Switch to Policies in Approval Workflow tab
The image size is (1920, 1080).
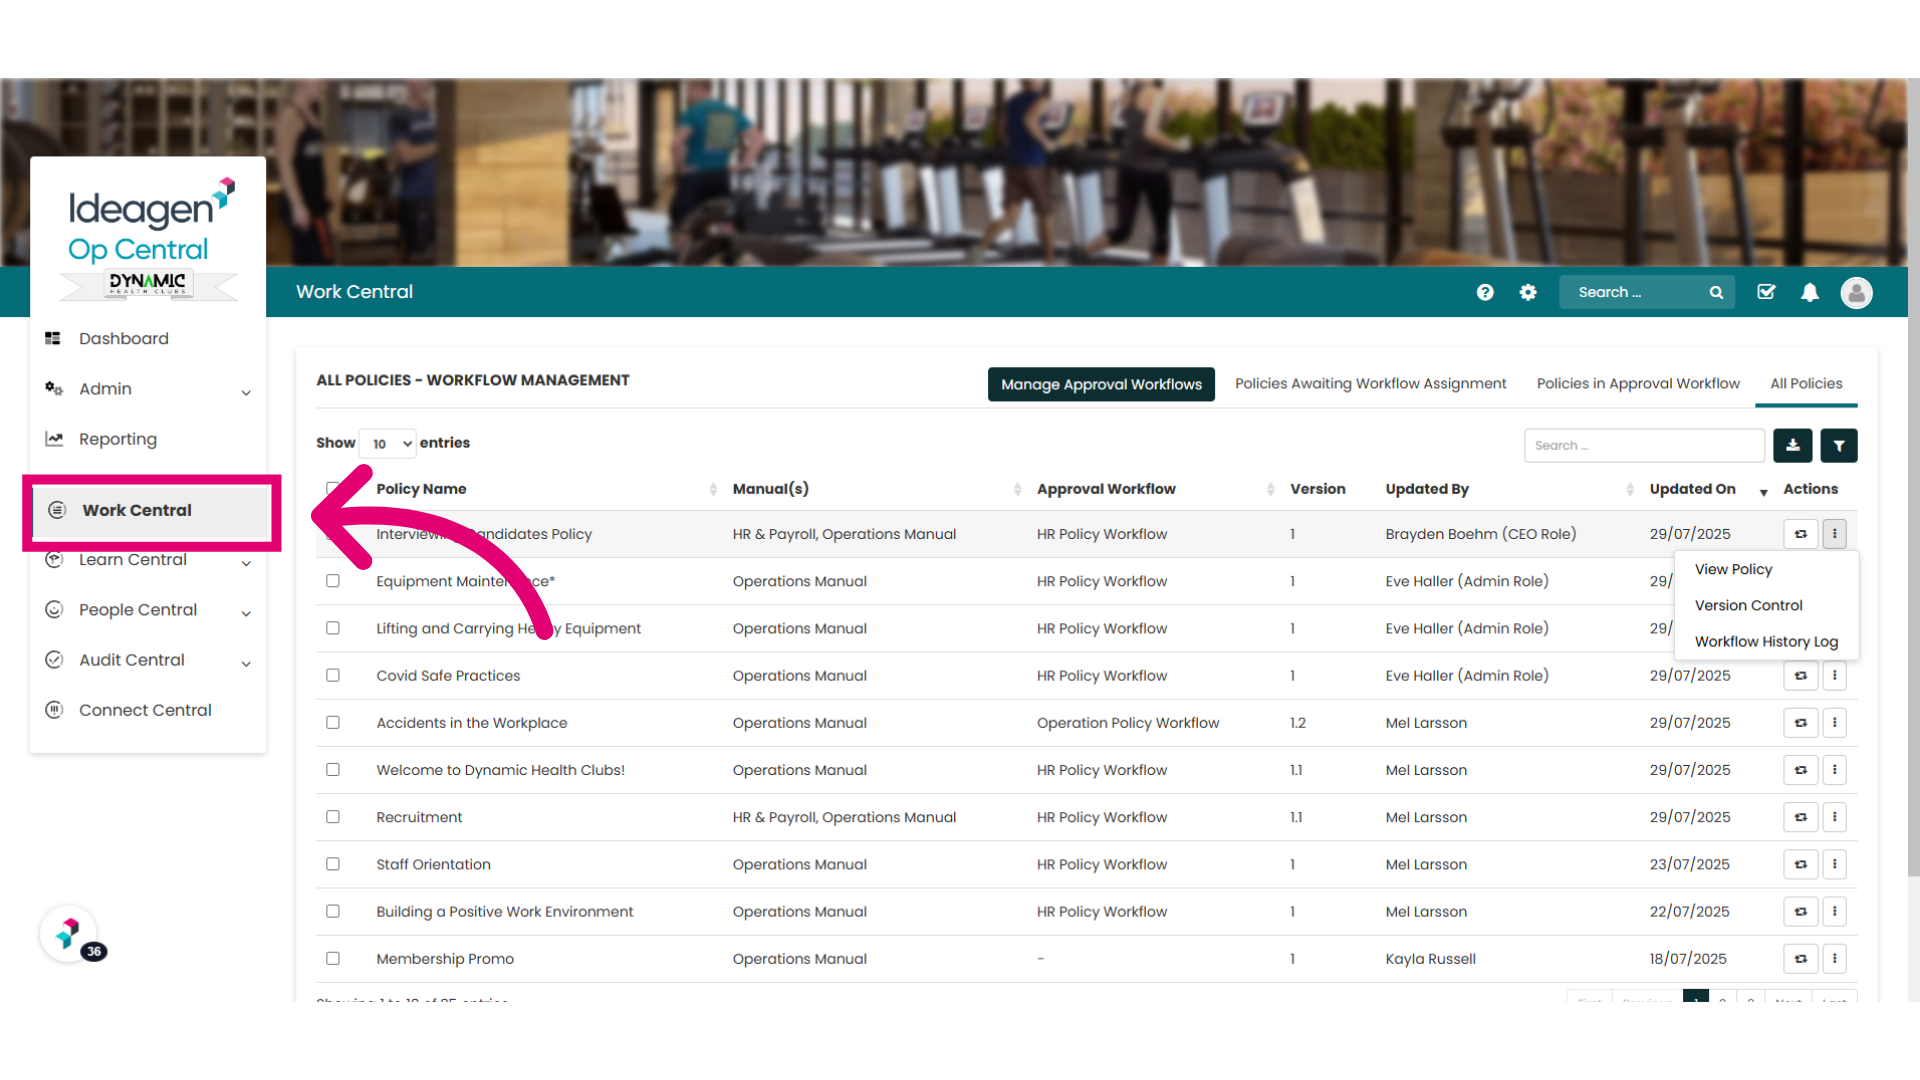coord(1638,383)
